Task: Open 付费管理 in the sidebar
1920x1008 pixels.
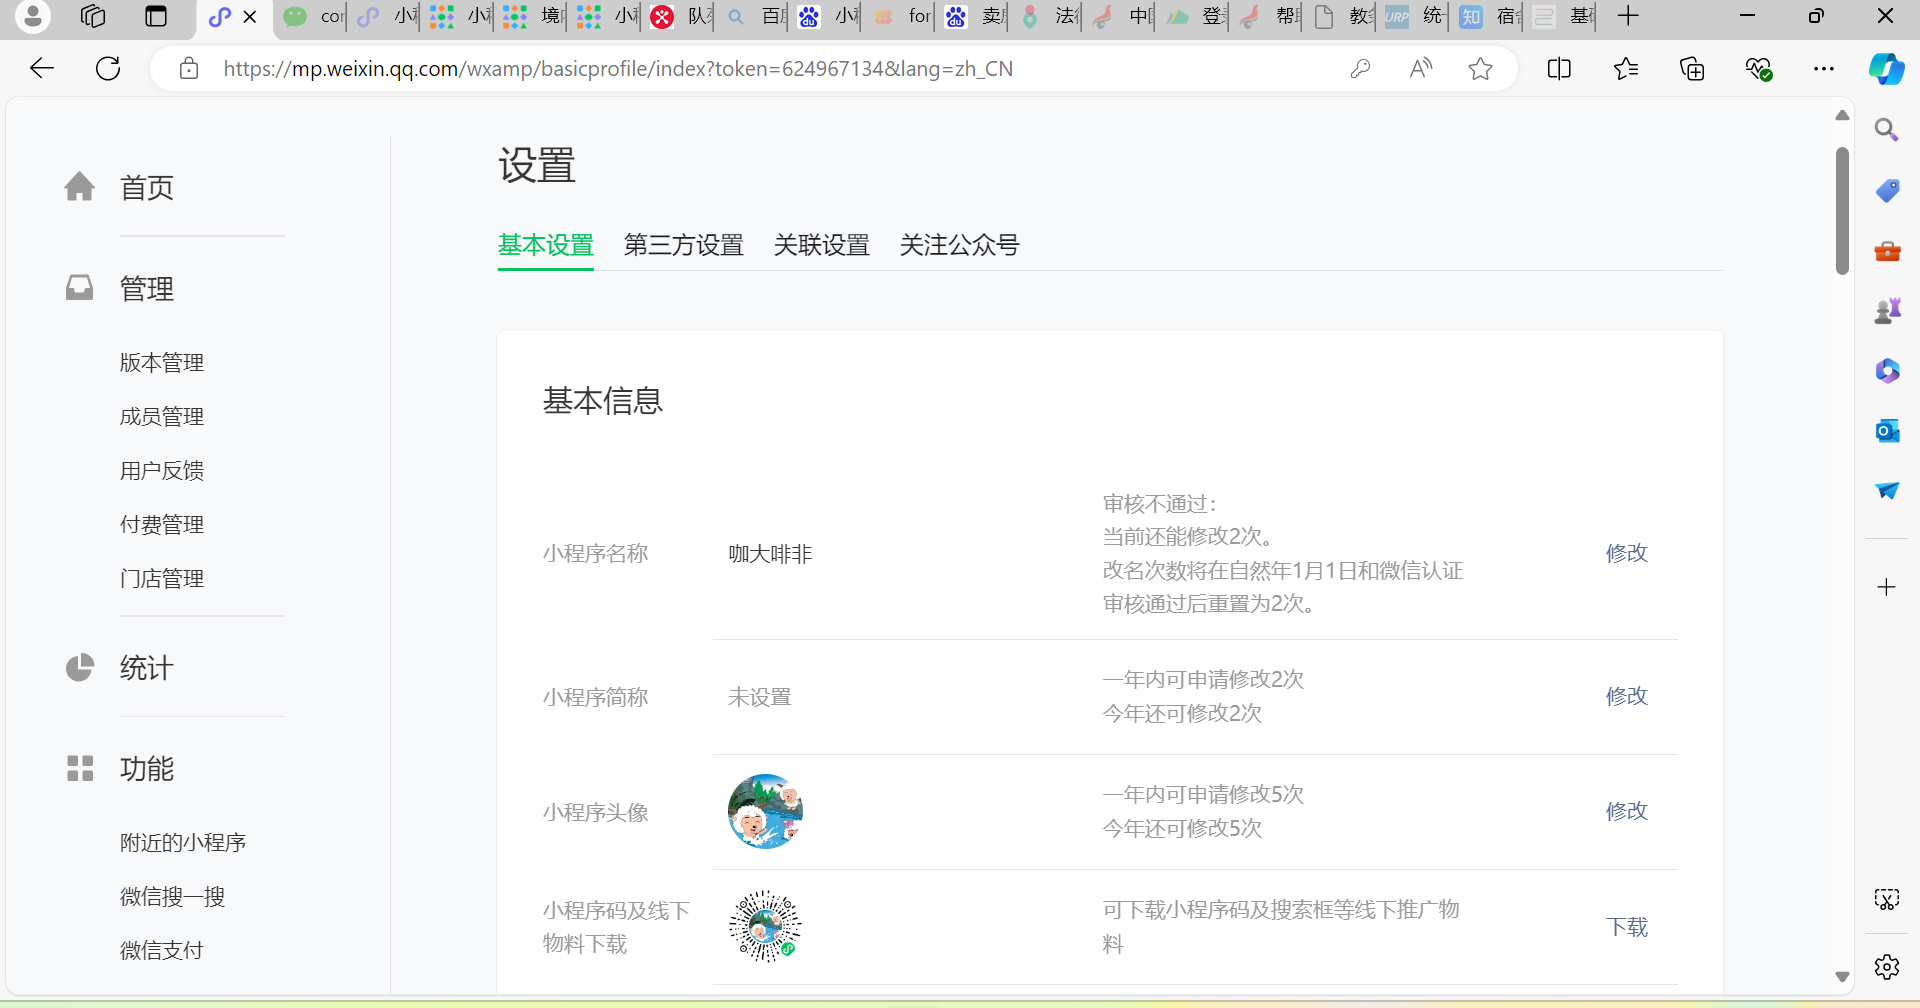Action: 162,524
